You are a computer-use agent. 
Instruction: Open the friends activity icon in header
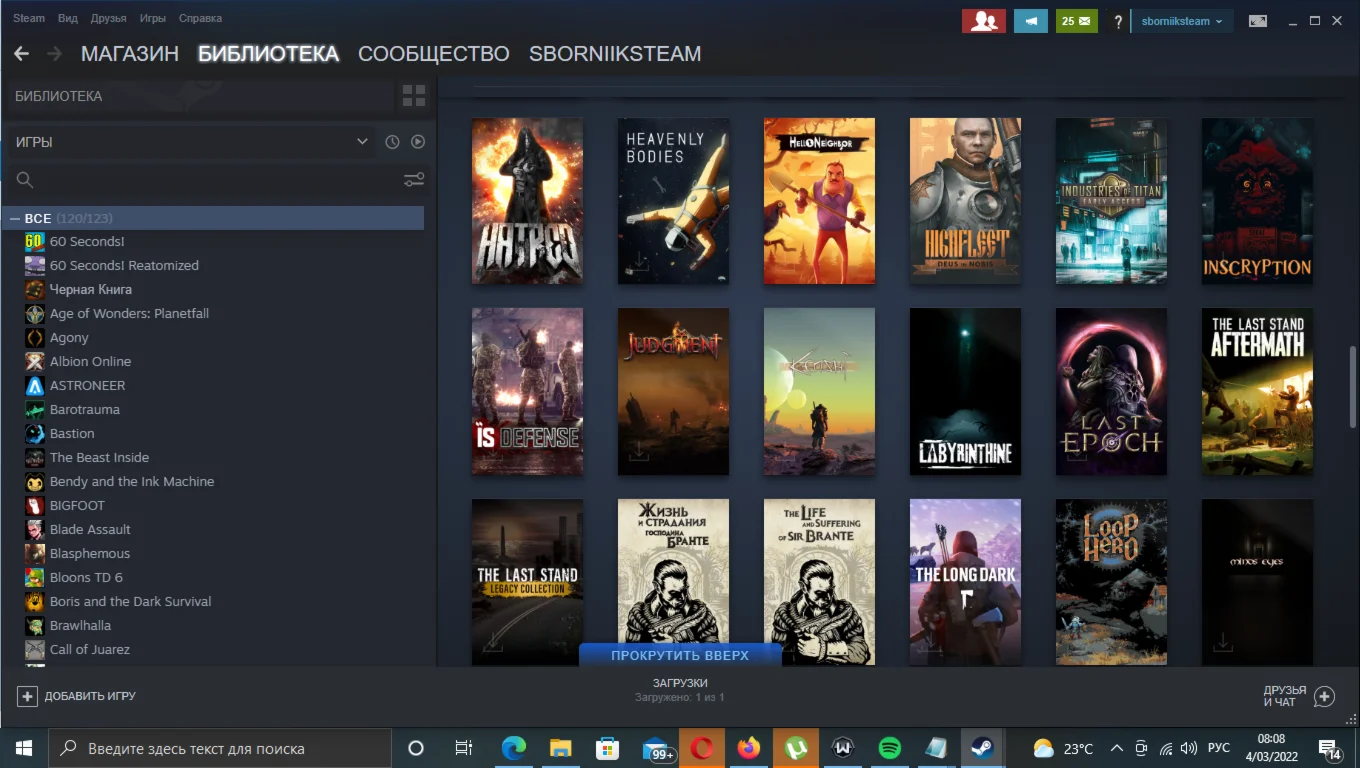point(983,21)
